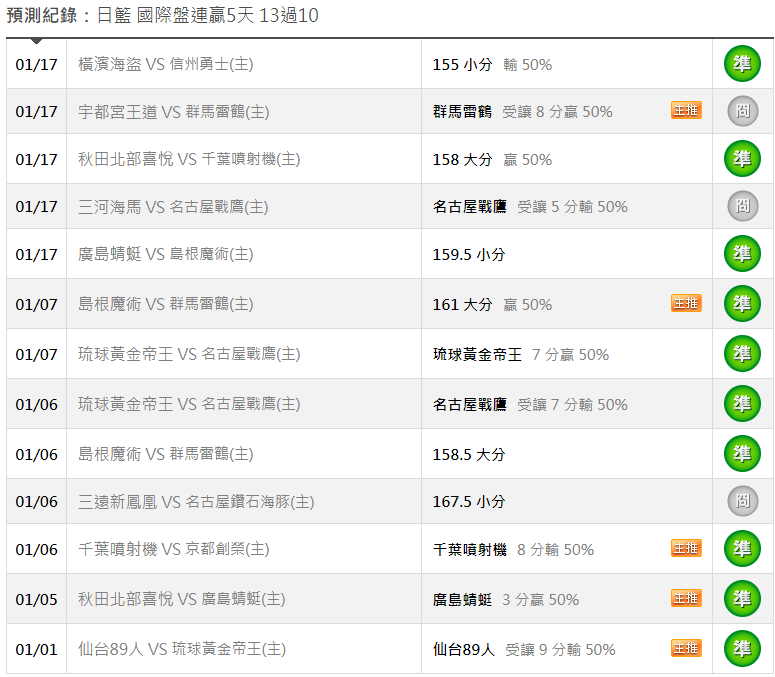Open matchup 宇都宮王道 VS 群馬雷鶴(主)
Screen dimensions: 775x677
[x=173, y=112]
